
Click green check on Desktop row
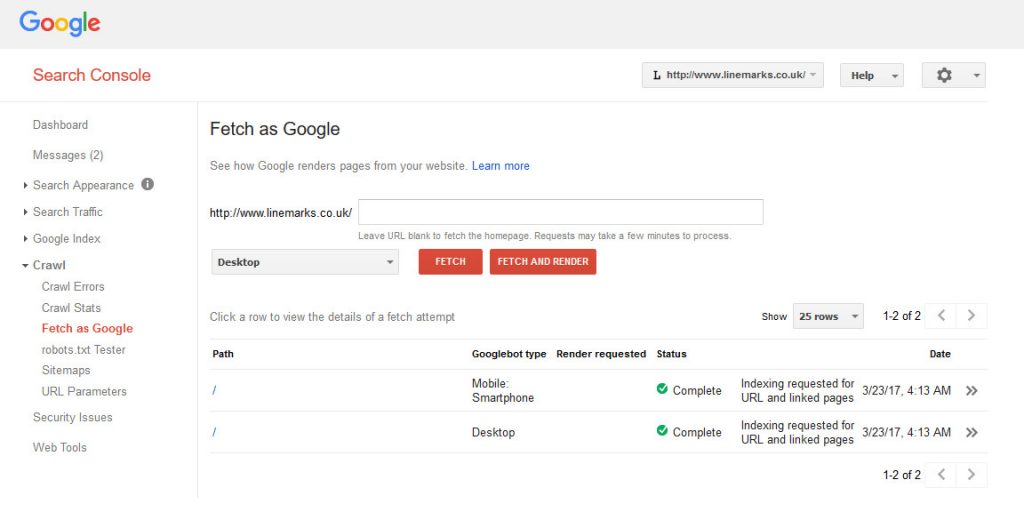[662, 431]
